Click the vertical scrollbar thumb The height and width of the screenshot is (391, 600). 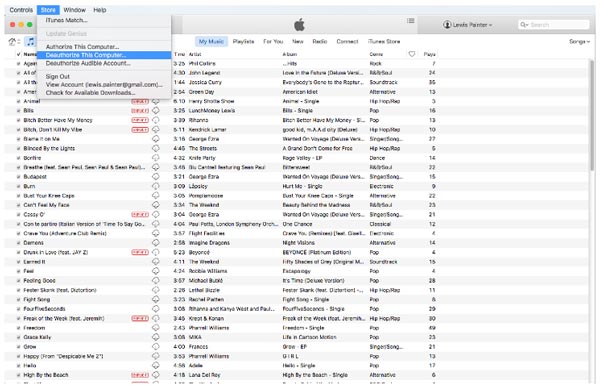592,115
